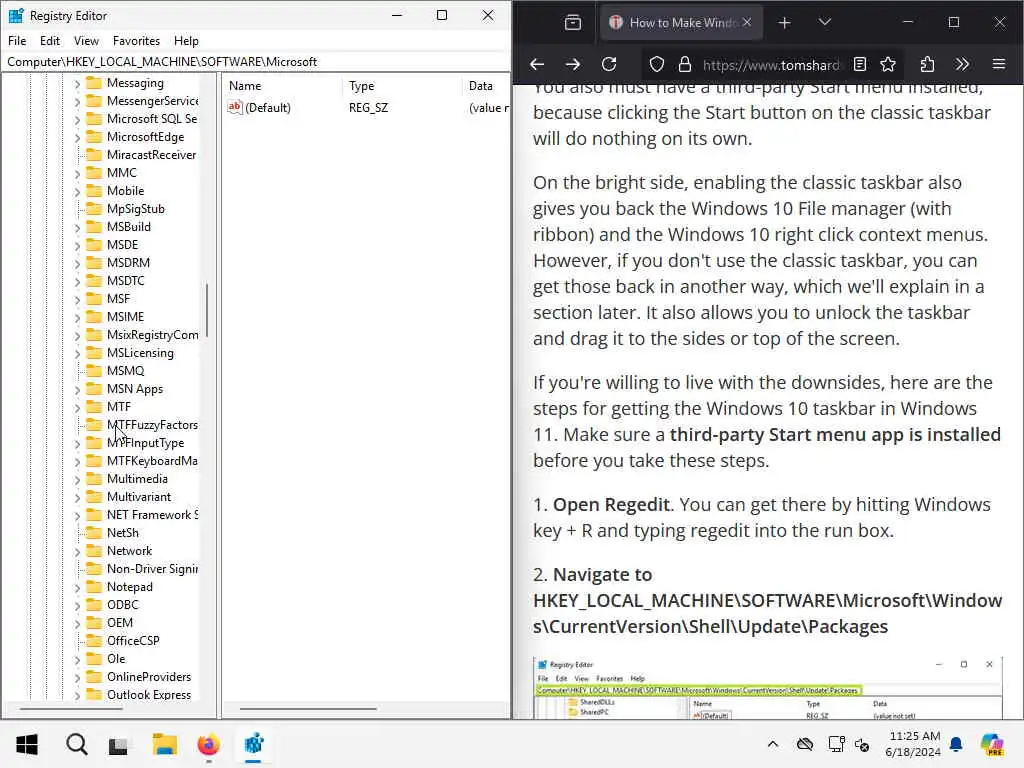
Task: Reload the page in Firefox
Action: (609, 64)
